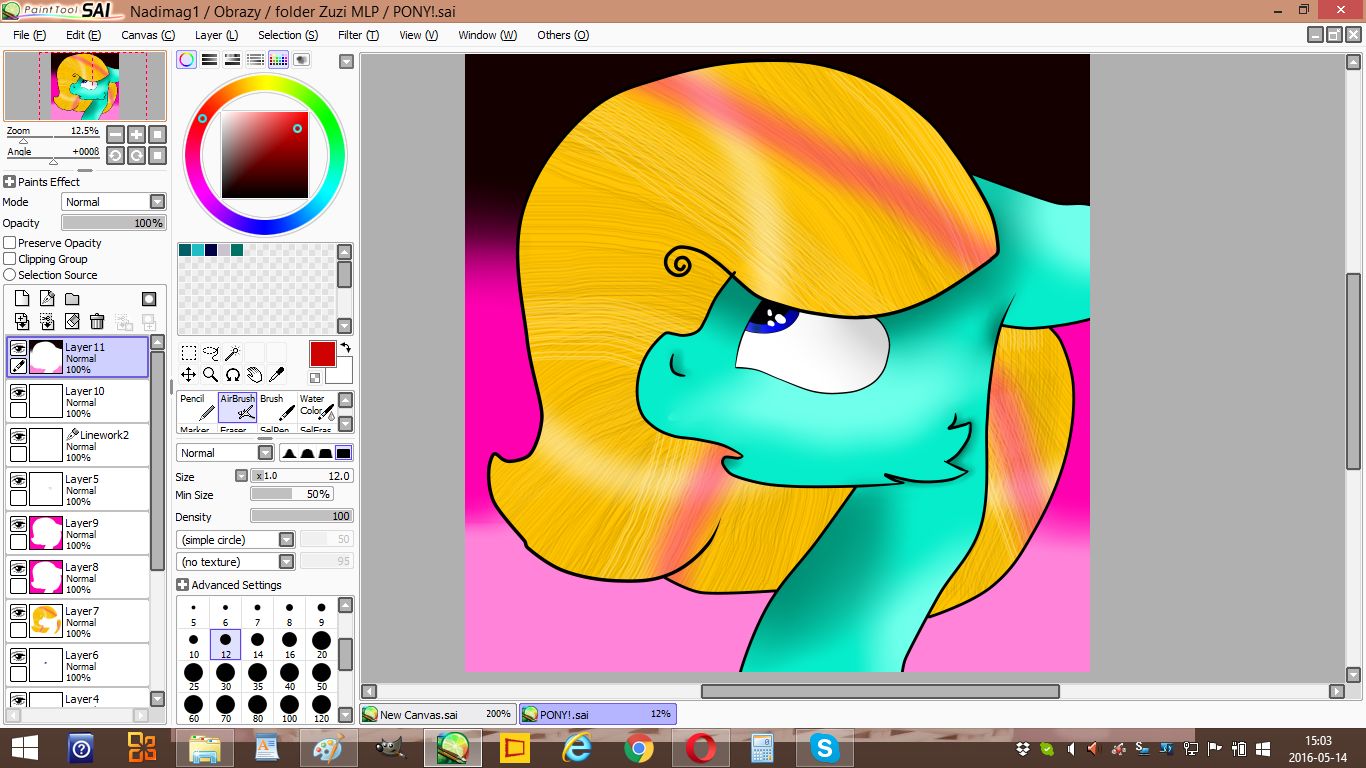Image resolution: width=1366 pixels, height=768 pixels.
Task: Enable Preserve Opacity checkbox
Action: pos(10,243)
